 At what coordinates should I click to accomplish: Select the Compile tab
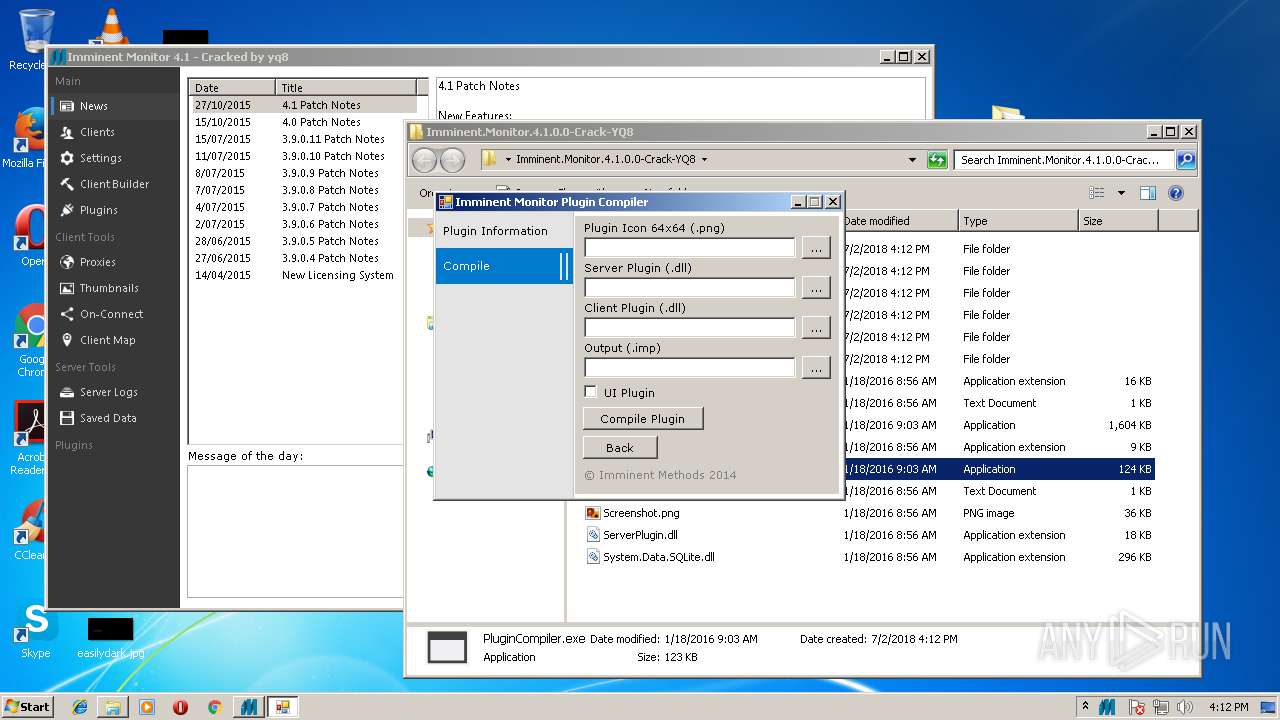[504, 266]
